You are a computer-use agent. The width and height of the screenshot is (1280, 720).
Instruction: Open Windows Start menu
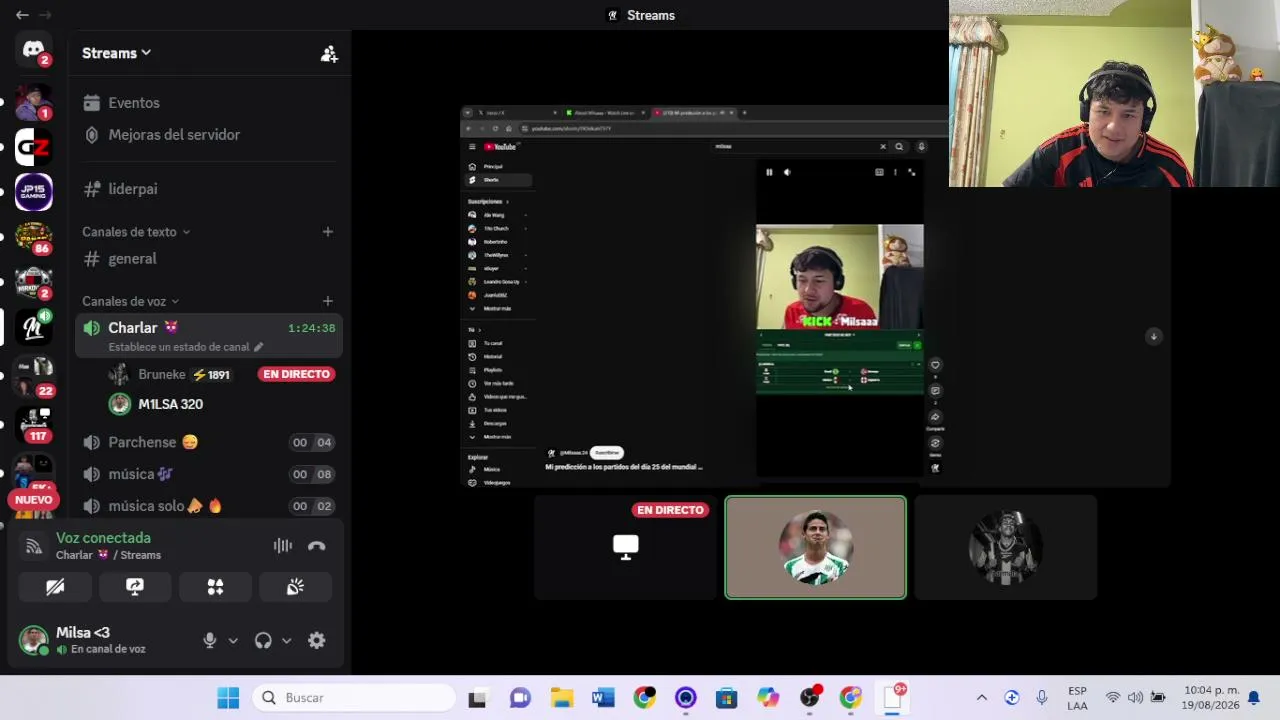click(228, 698)
